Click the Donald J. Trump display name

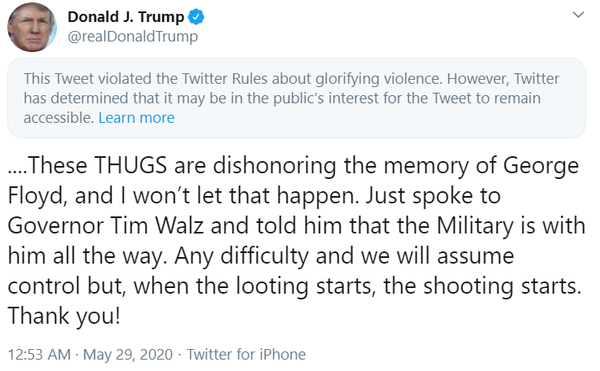pos(126,17)
